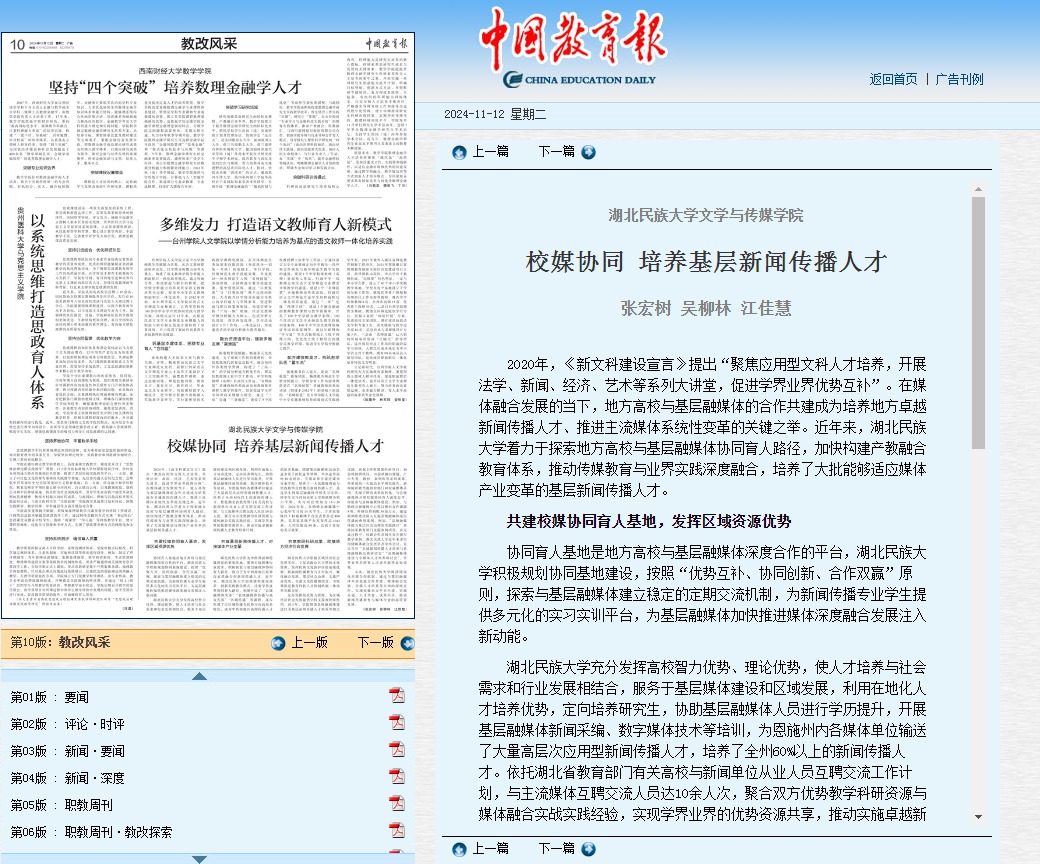The width and height of the screenshot is (1040, 864).
Task: Go to next edition via 下一版 text
Action: click(x=375, y=643)
